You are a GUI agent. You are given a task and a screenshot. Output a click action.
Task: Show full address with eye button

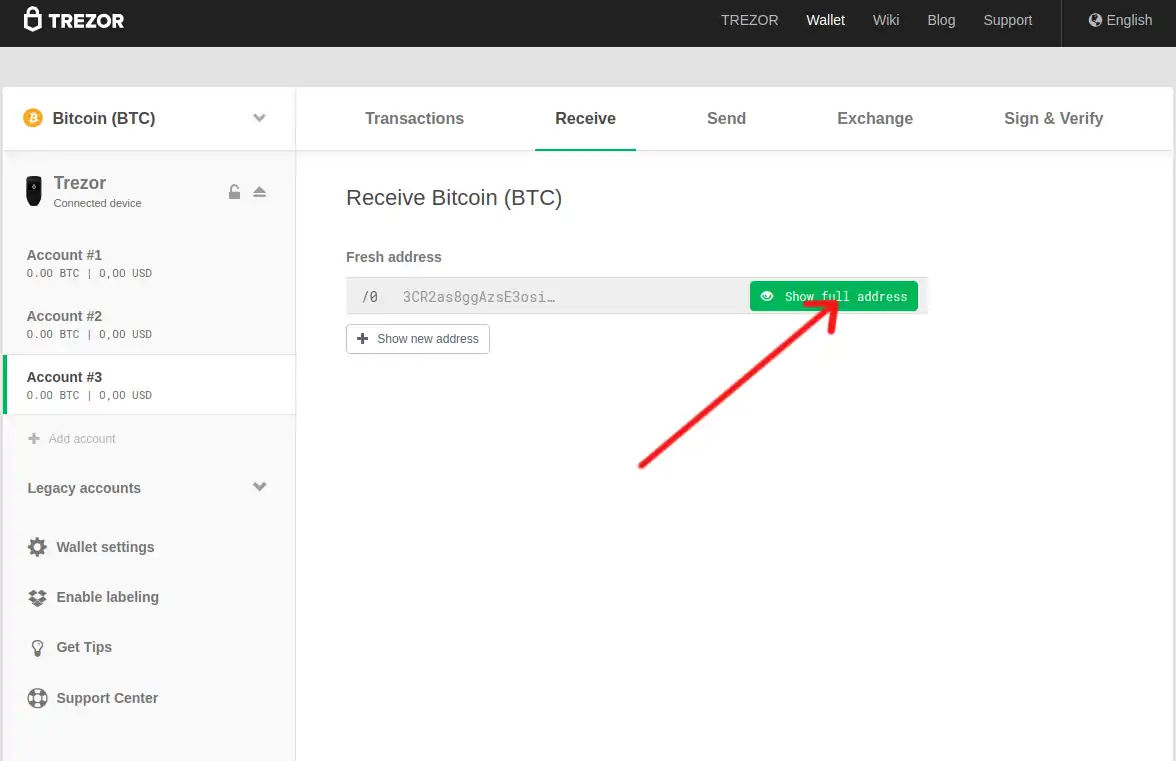pyautogui.click(x=833, y=296)
